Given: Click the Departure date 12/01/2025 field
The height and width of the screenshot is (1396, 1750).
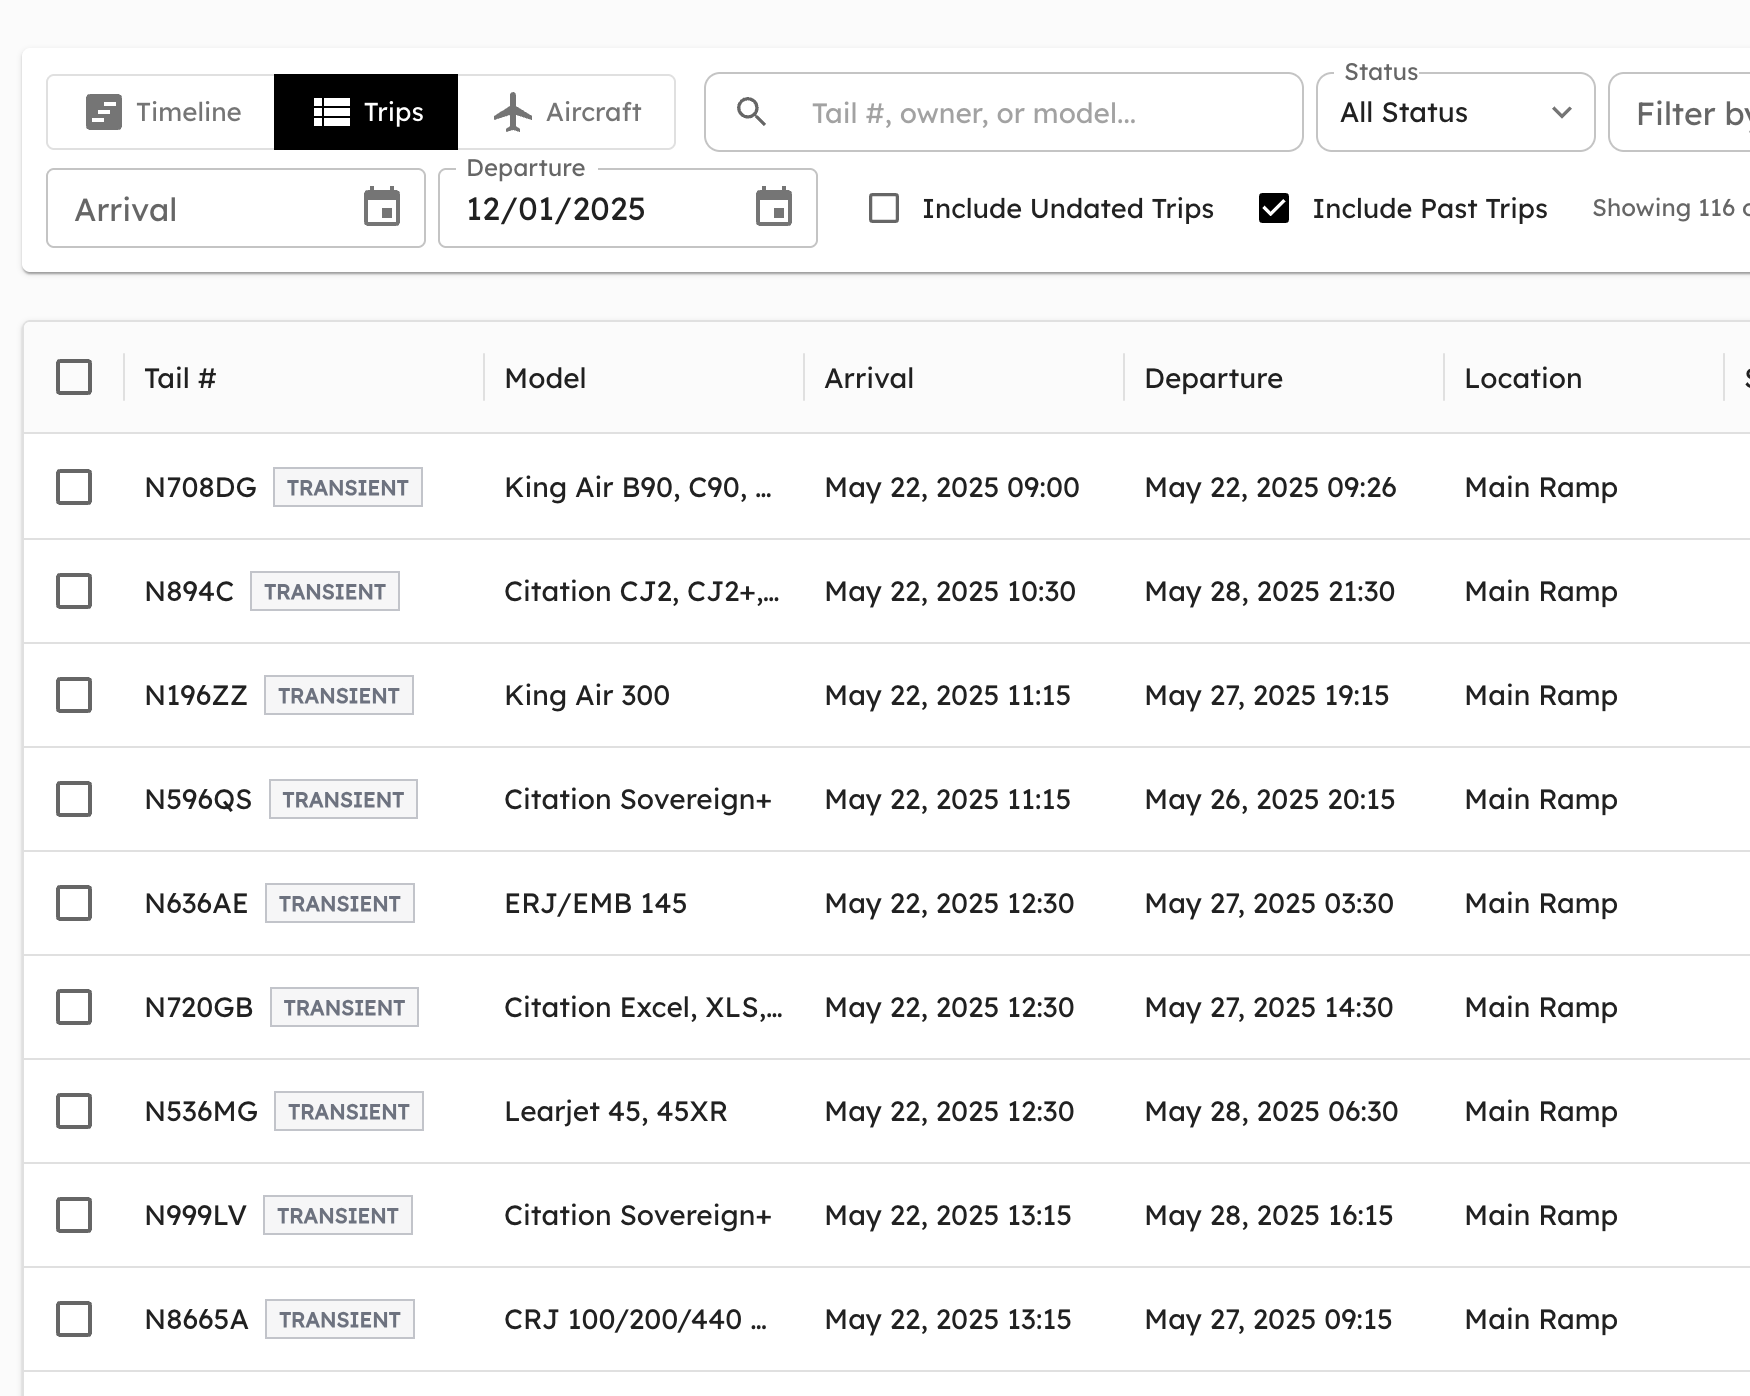Looking at the screenshot, I should [628, 208].
